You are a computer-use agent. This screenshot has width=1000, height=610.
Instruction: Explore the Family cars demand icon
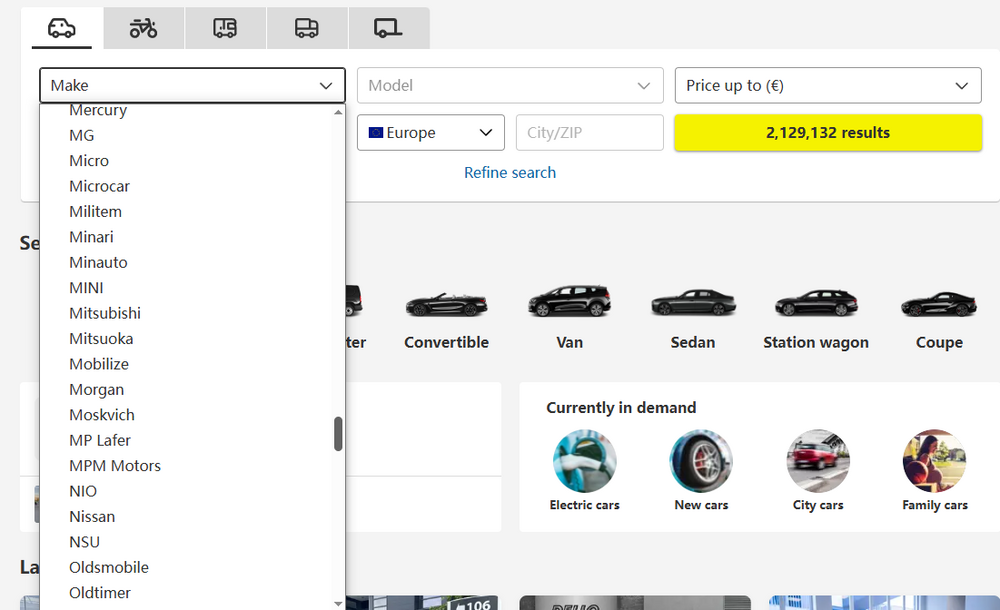click(x=934, y=461)
